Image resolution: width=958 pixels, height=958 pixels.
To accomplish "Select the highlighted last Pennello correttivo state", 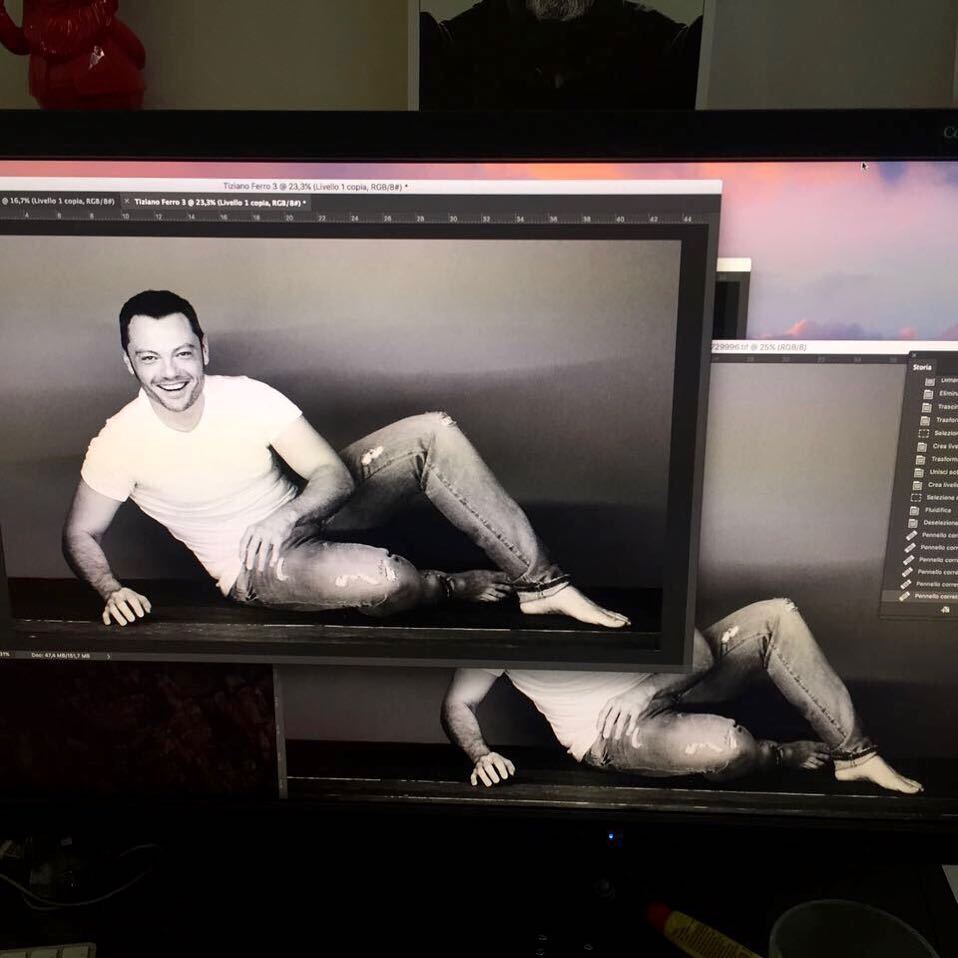I will point(936,596).
